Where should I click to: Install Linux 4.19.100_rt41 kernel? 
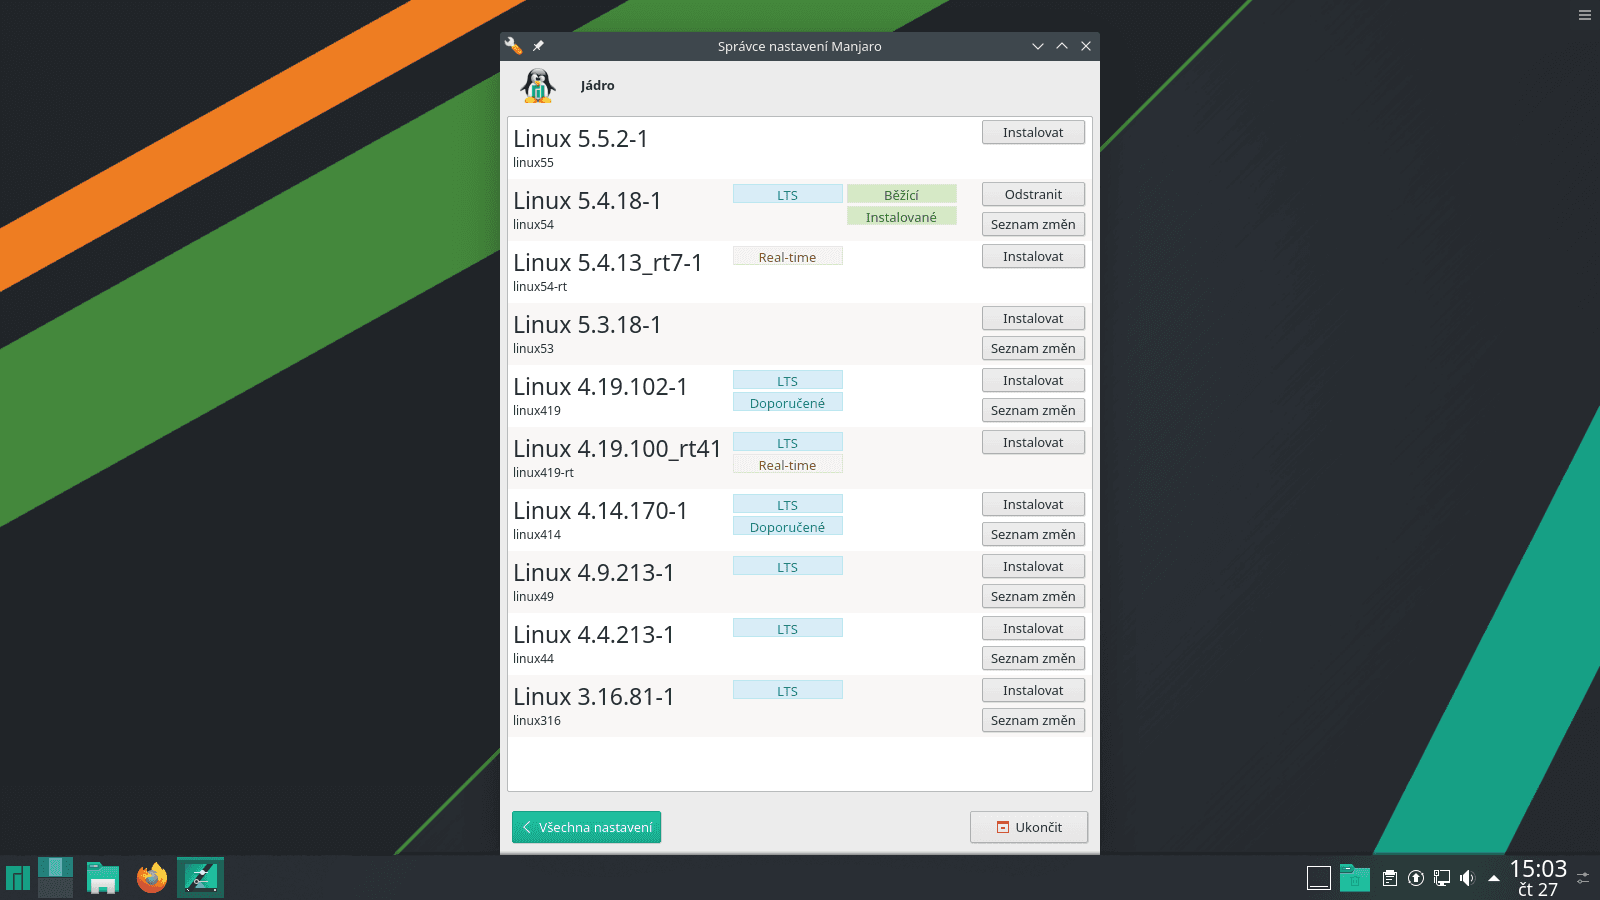1033,443
